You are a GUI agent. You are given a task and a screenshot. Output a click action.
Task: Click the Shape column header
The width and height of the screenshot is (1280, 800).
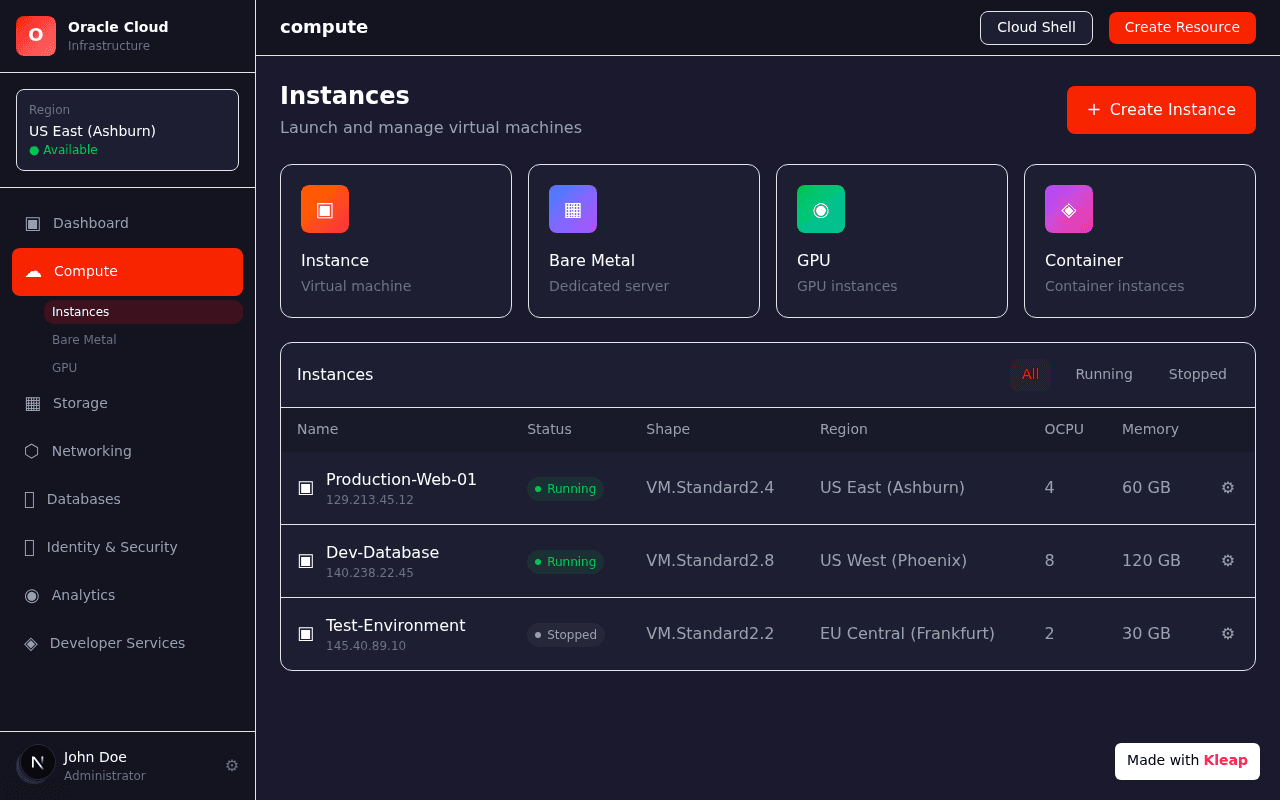[x=668, y=430]
